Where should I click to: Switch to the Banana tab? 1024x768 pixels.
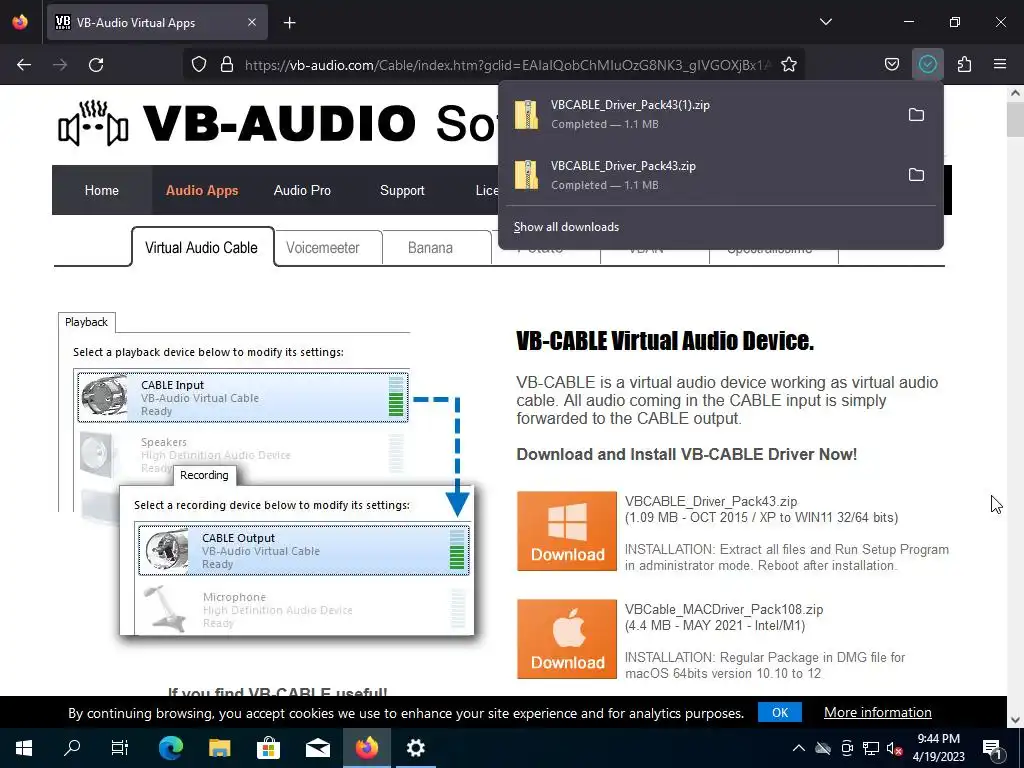(x=430, y=248)
